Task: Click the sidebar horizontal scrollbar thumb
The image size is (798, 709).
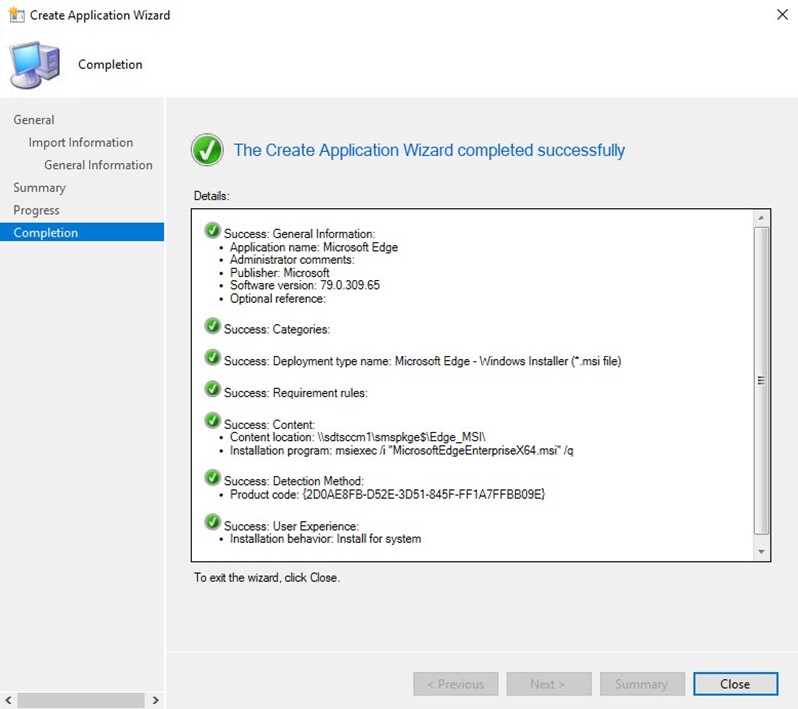Action: pos(81,700)
